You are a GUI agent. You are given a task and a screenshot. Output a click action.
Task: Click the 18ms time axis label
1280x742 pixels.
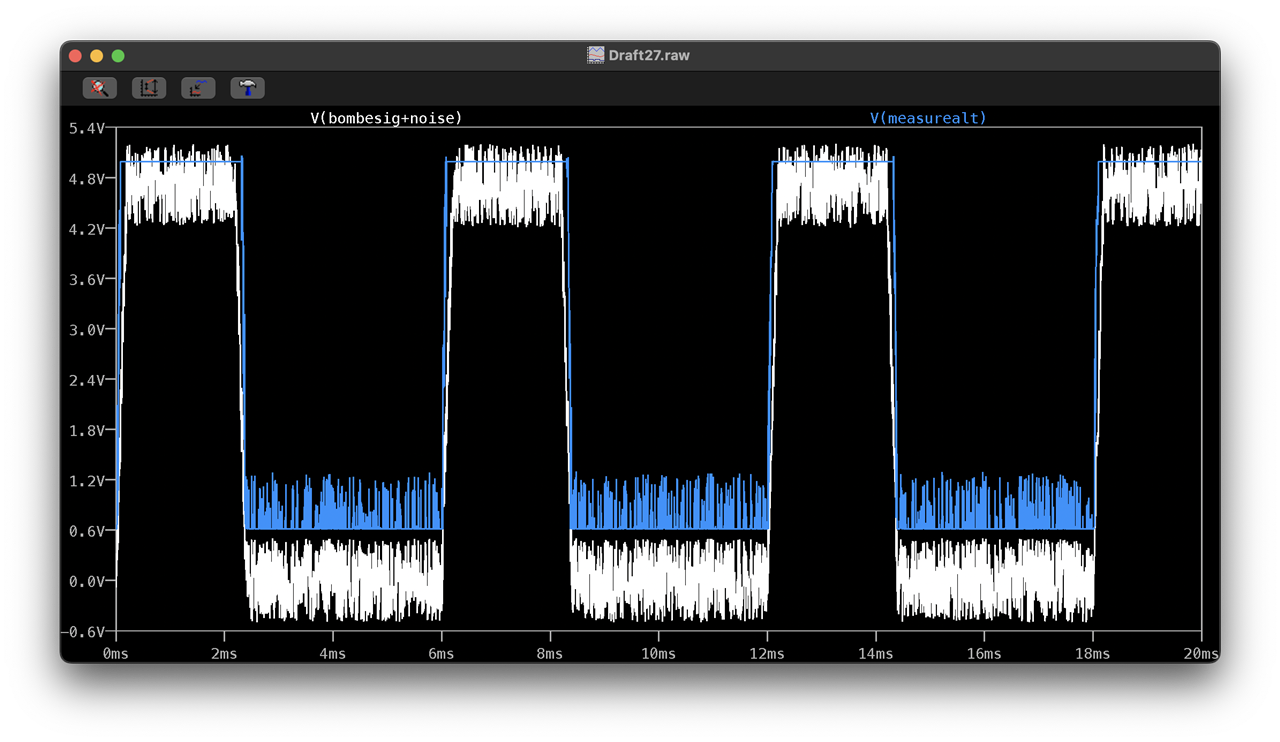point(1092,654)
